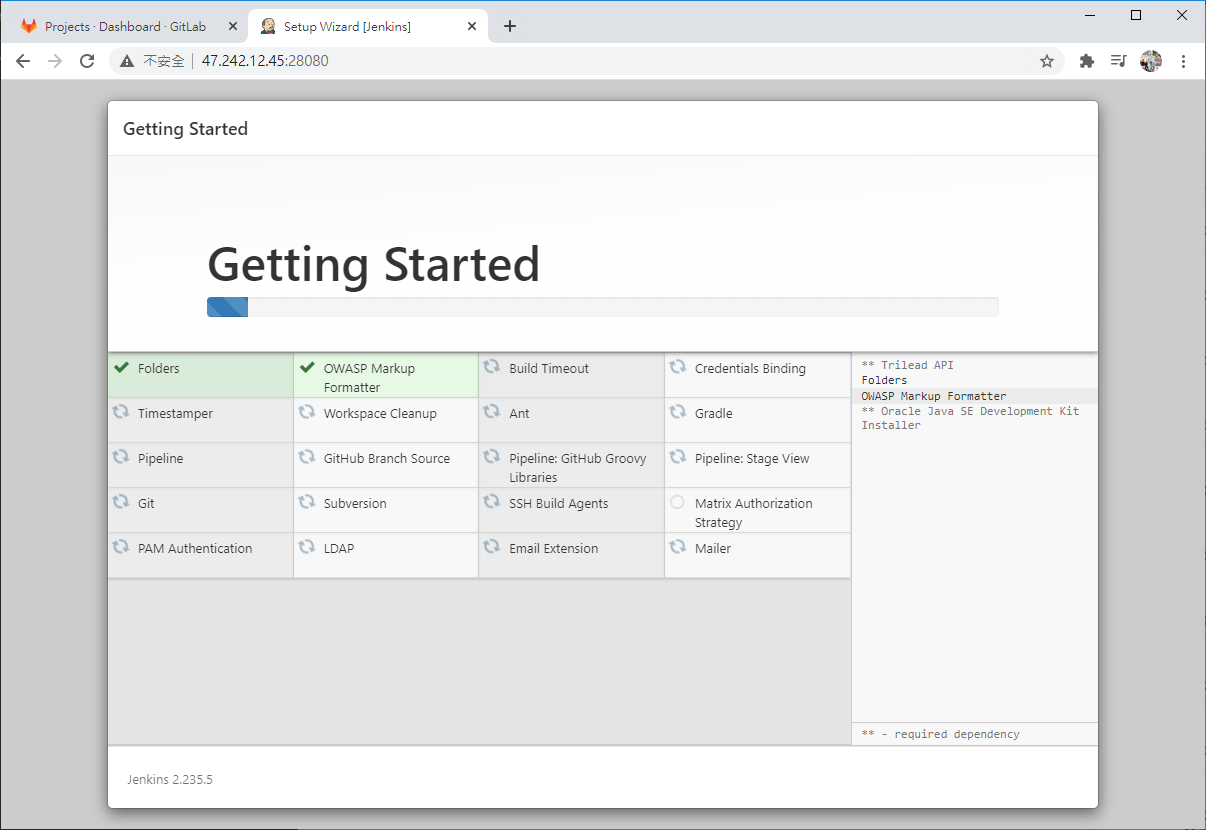The width and height of the screenshot is (1206, 830).
Task: Click the large Getting Started heading
Action: tap(373, 265)
